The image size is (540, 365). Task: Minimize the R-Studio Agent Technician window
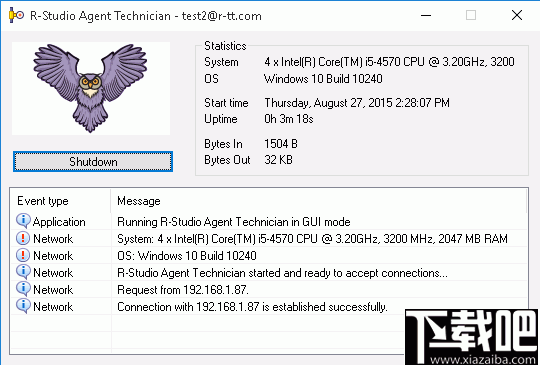pyautogui.click(x=426, y=15)
